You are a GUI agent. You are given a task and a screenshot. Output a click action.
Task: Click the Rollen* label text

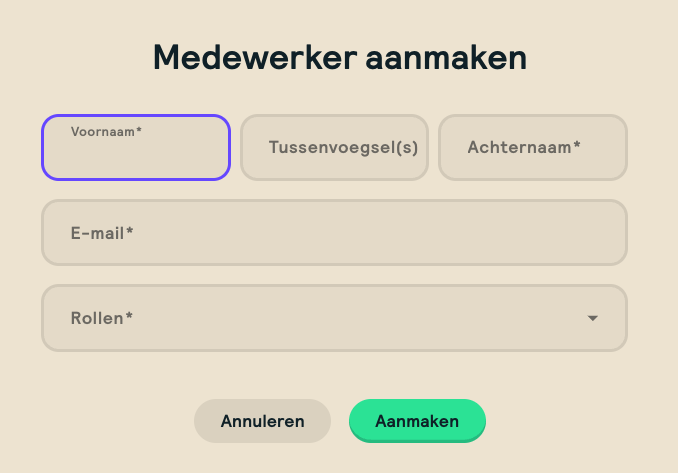click(102, 319)
